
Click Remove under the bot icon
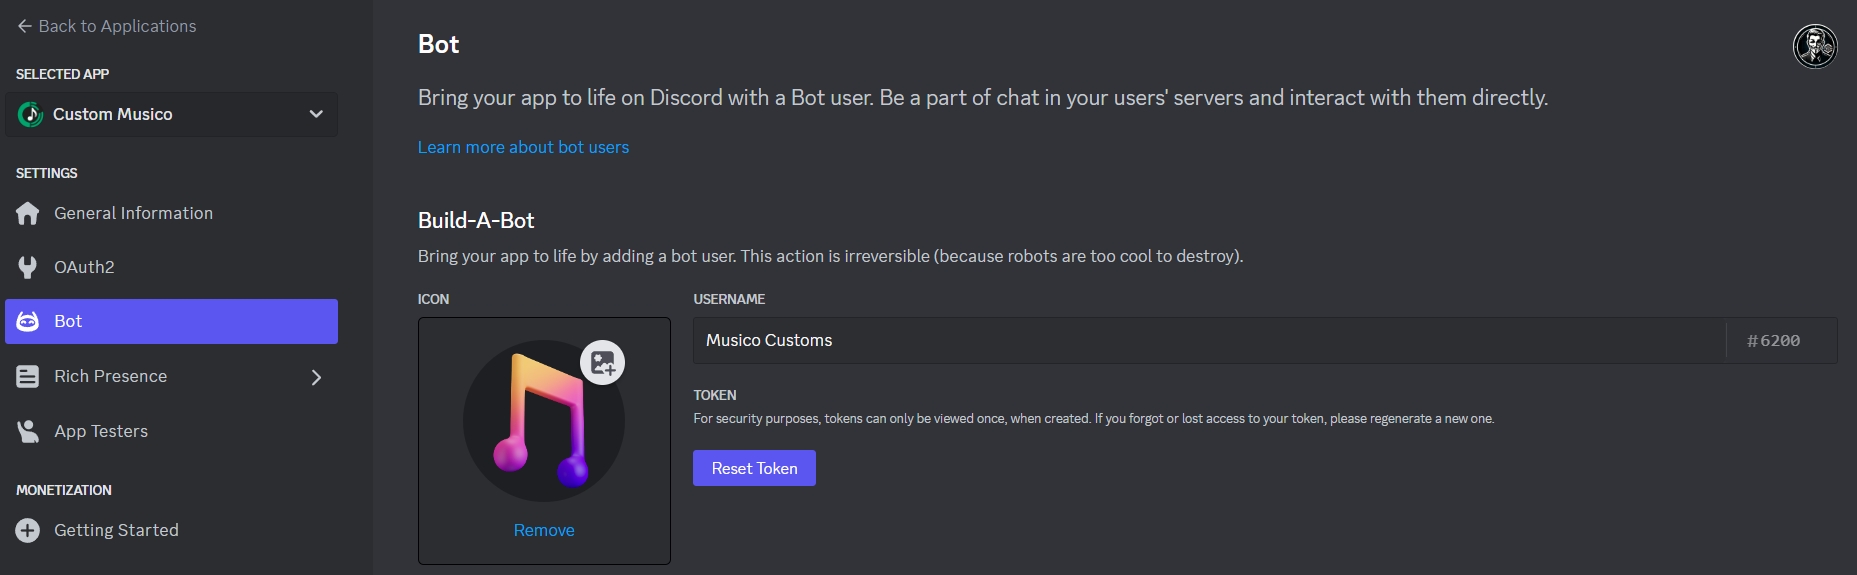click(x=544, y=530)
